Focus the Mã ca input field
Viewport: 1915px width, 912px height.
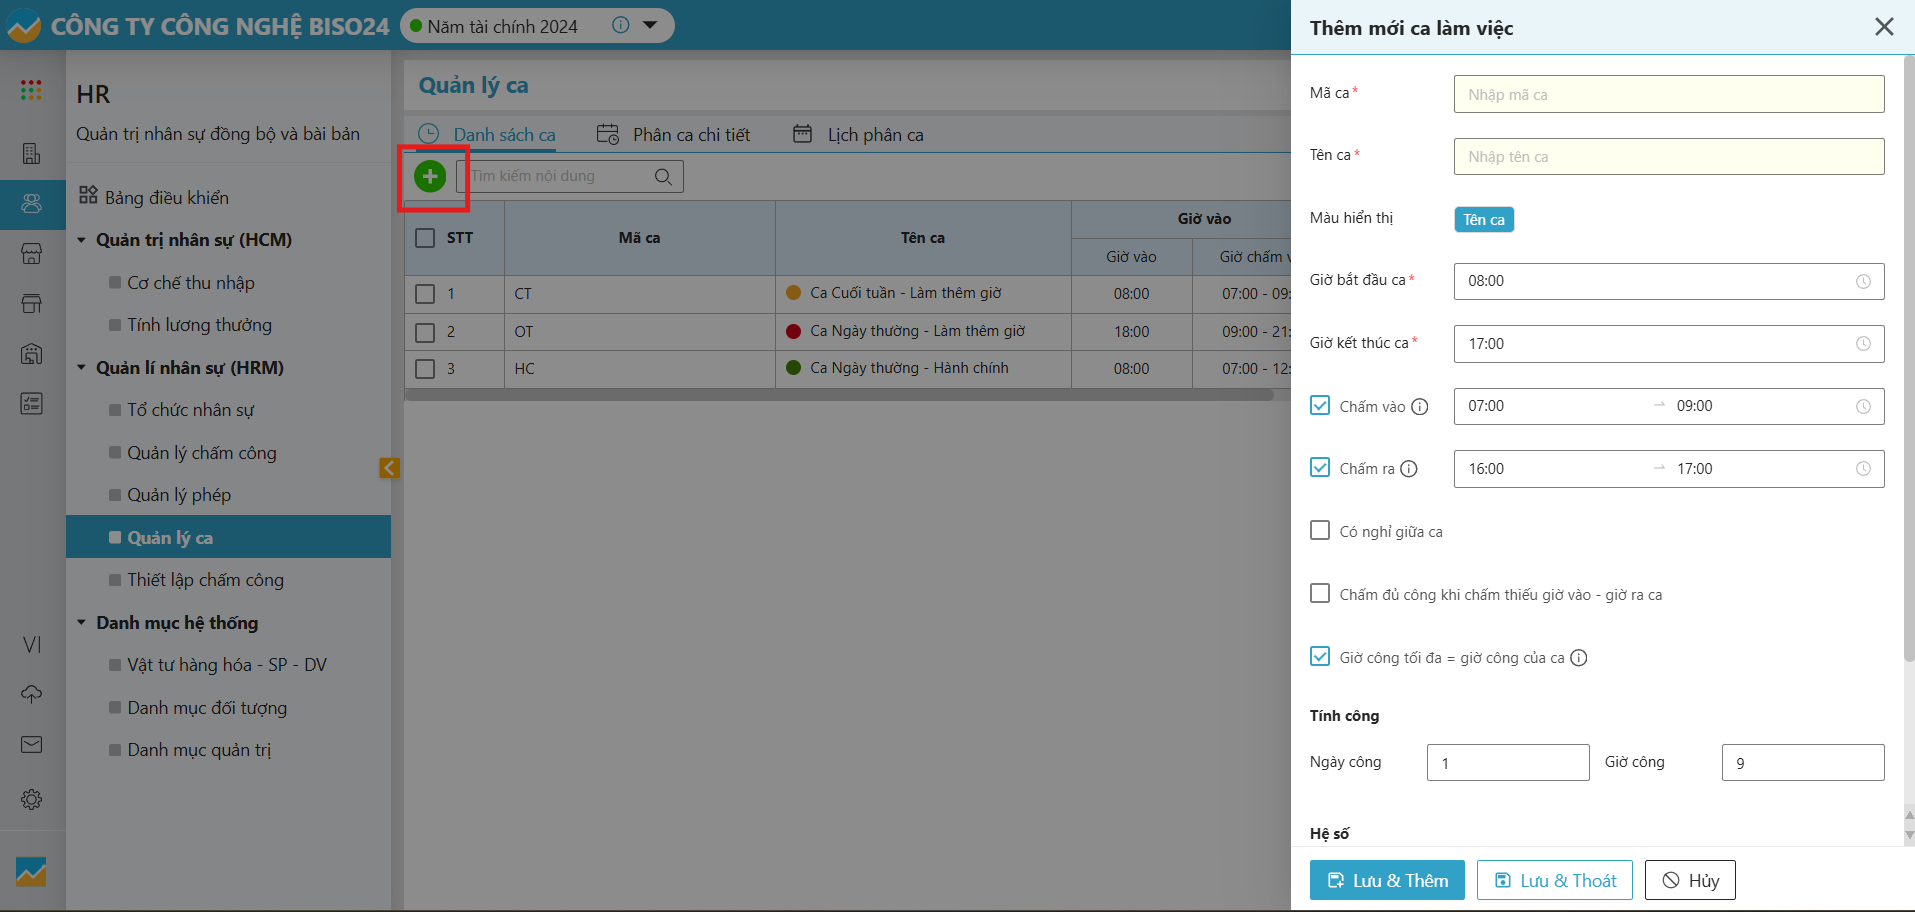coord(1668,95)
